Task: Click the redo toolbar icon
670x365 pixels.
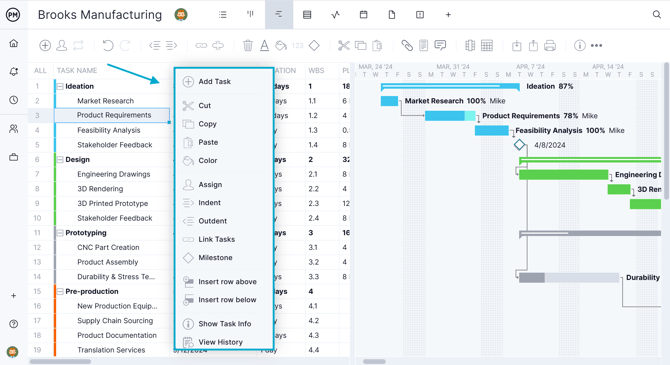Action: click(x=125, y=45)
